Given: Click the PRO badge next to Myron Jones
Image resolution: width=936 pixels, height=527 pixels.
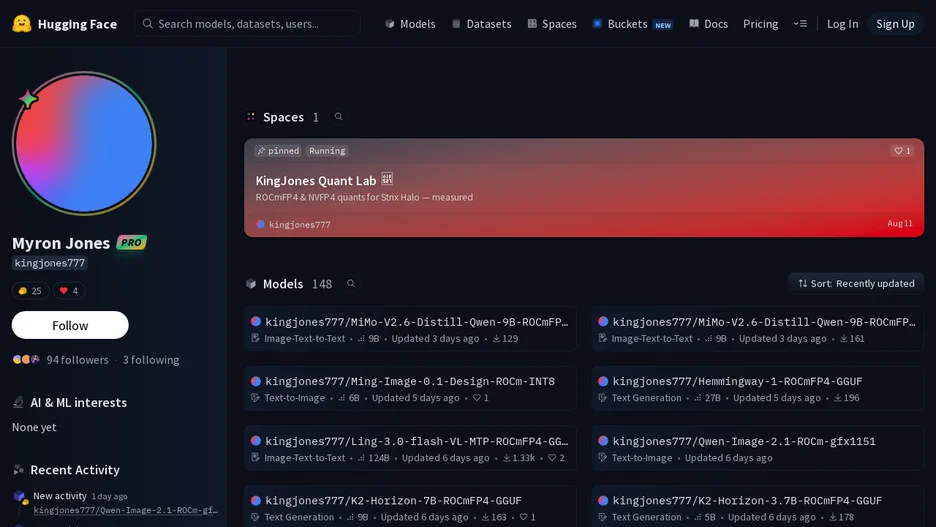Looking at the screenshot, I should (131, 242).
